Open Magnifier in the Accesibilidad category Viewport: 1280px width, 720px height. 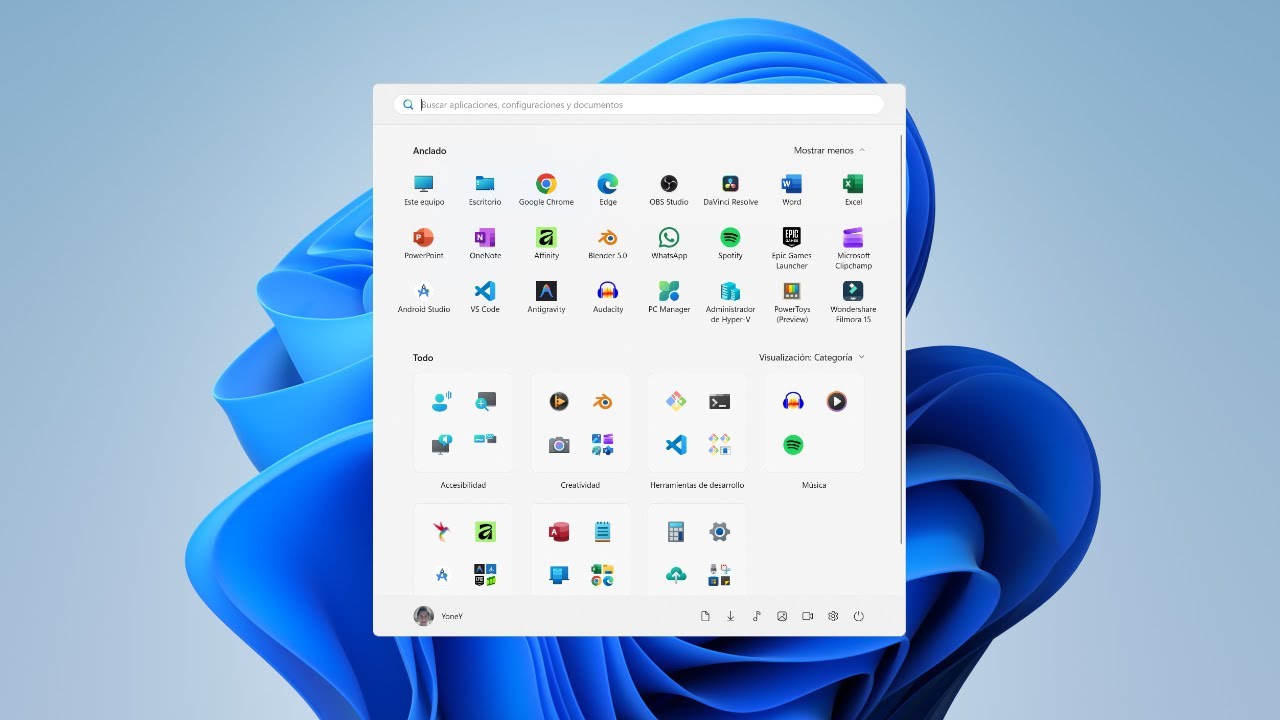point(486,401)
